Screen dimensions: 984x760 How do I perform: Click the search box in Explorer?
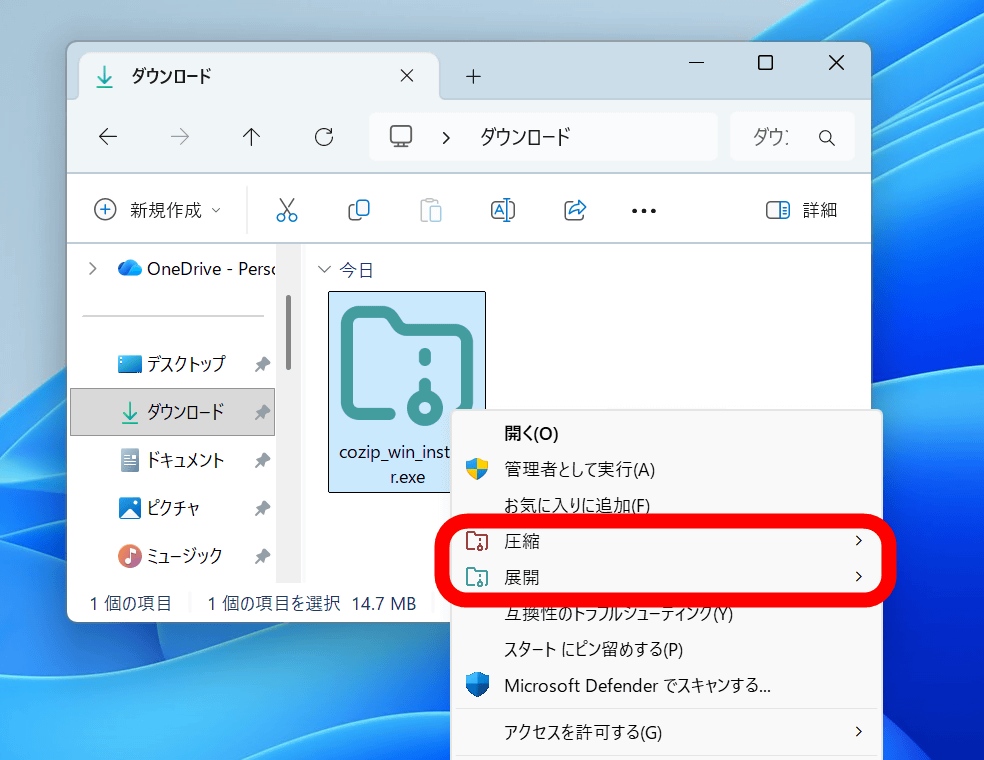[x=791, y=138]
